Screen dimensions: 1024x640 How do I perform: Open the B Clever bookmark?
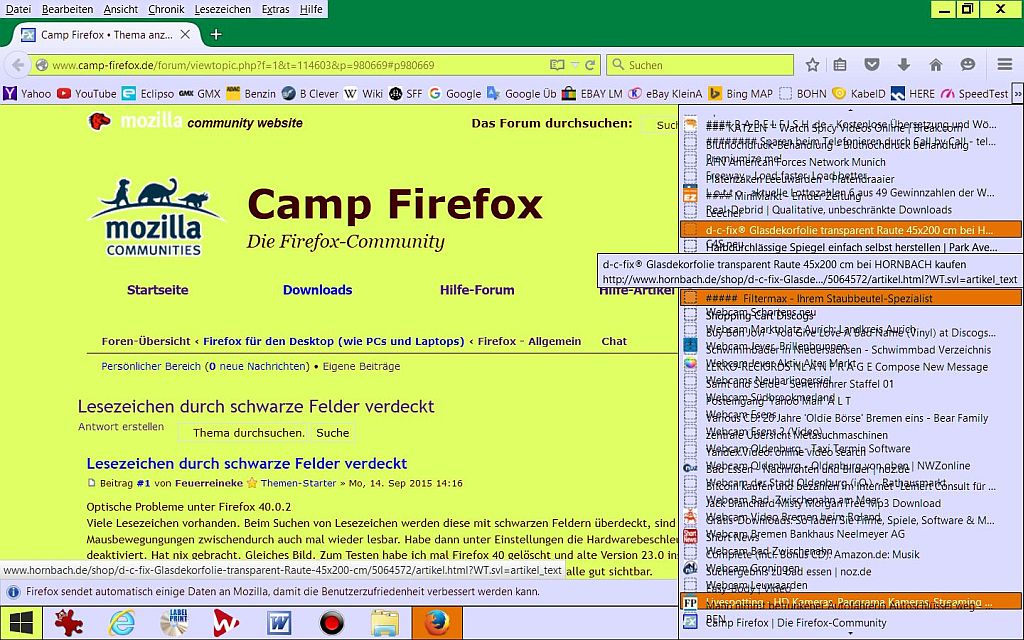[310, 93]
